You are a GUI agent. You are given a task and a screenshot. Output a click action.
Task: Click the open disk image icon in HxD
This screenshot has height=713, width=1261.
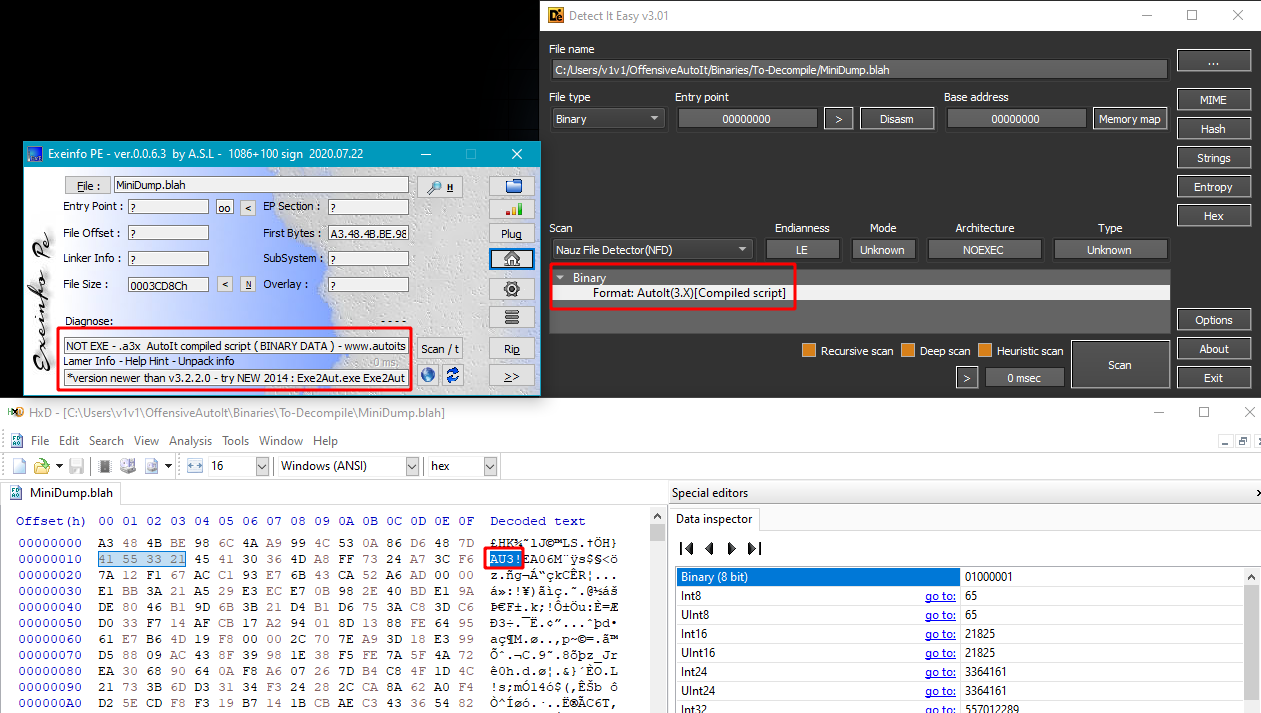pyautogui.click(x=152, y=466)
